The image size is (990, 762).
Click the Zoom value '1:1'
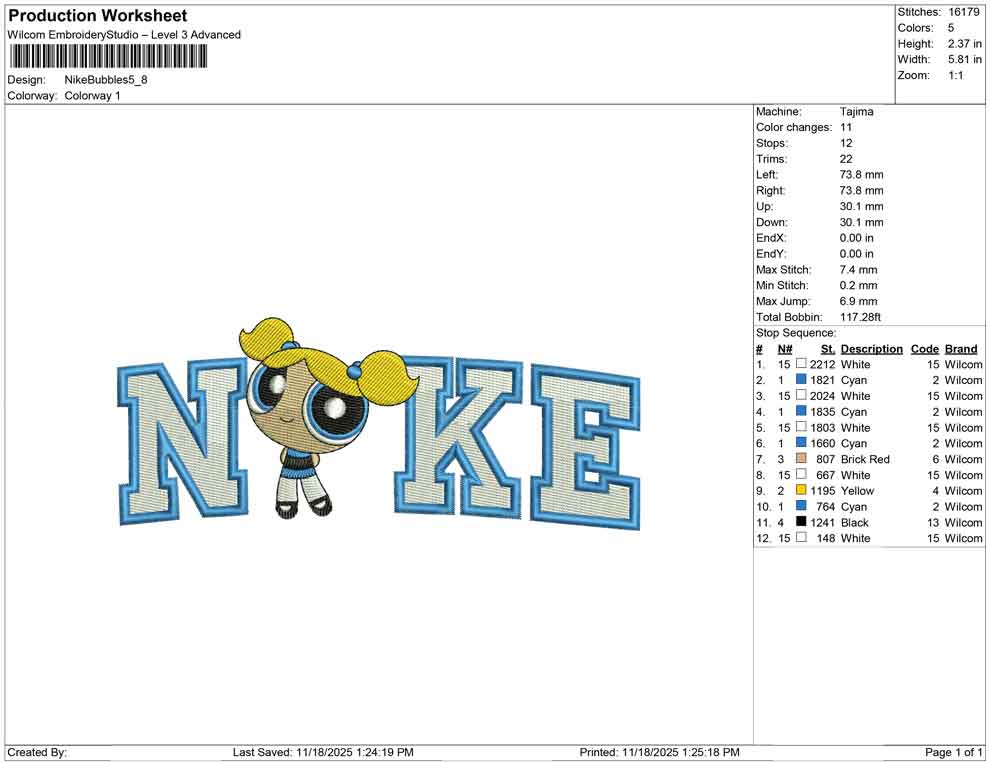956,75
